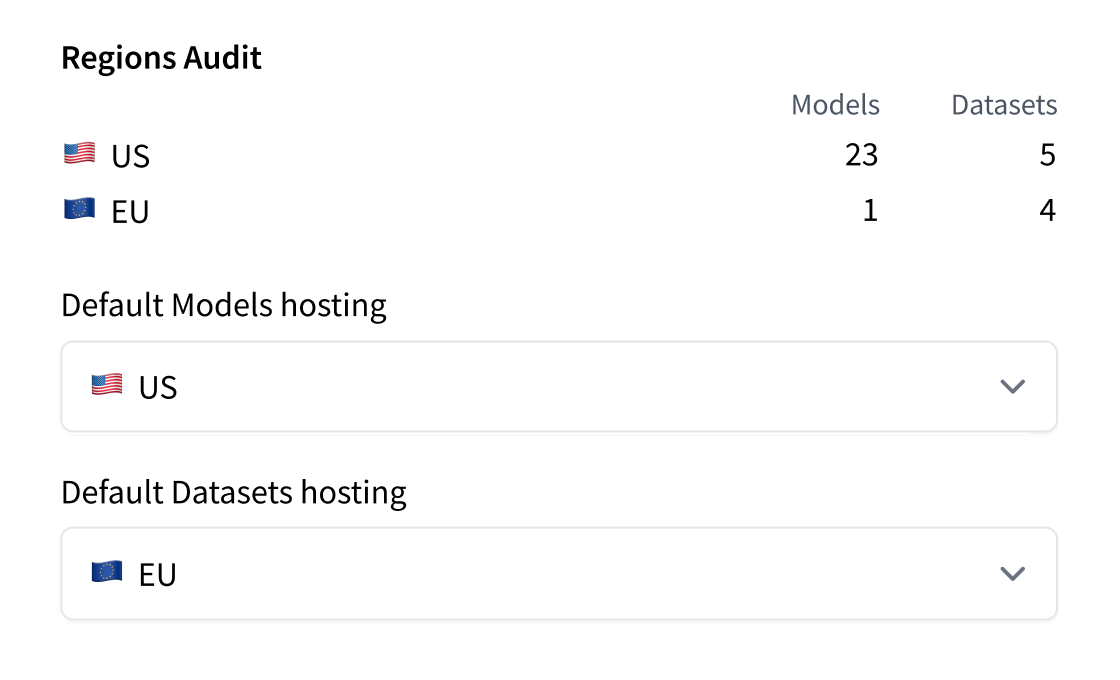The height and width of the screenshot is (680, 1120).
Task: Click the Regions Audit heading
Action: tap(161, 58)
